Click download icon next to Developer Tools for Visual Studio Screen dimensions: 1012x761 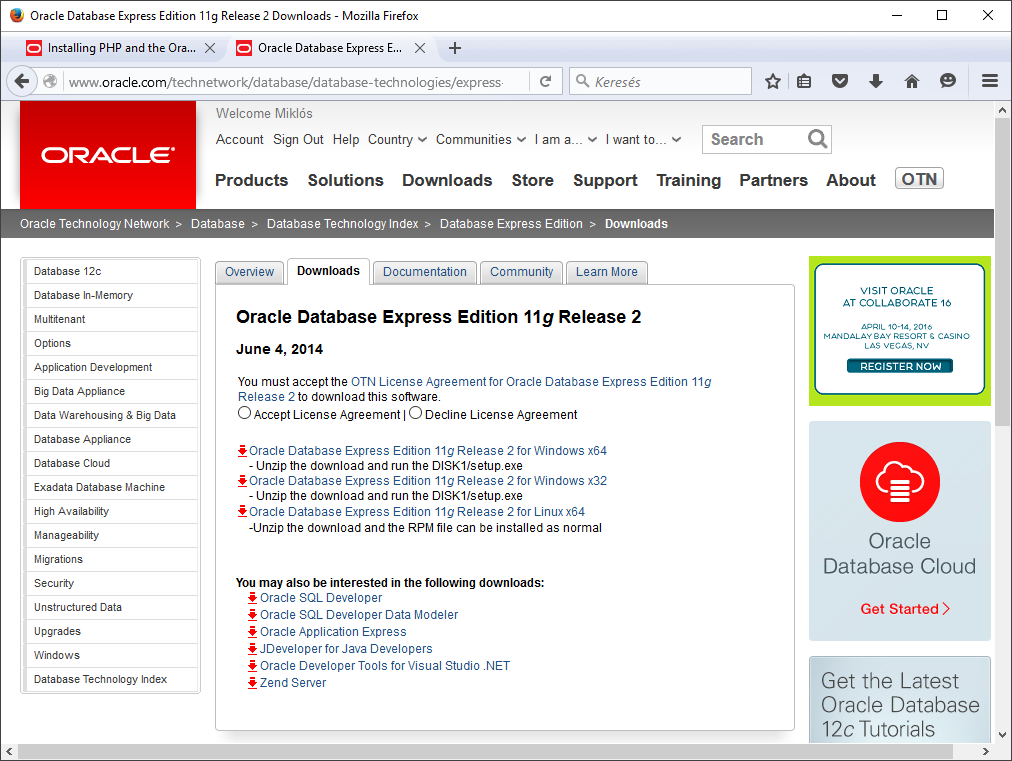click(x=253, y=665)
